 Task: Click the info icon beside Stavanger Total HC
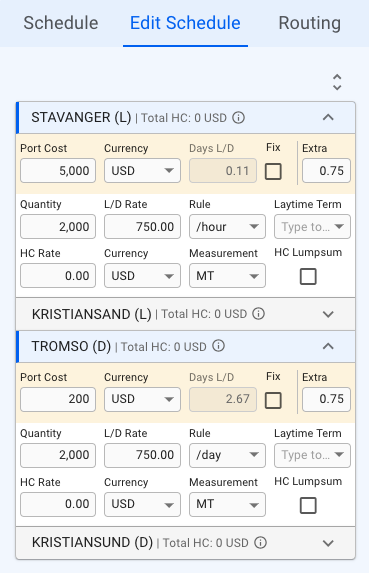(239, 118)
